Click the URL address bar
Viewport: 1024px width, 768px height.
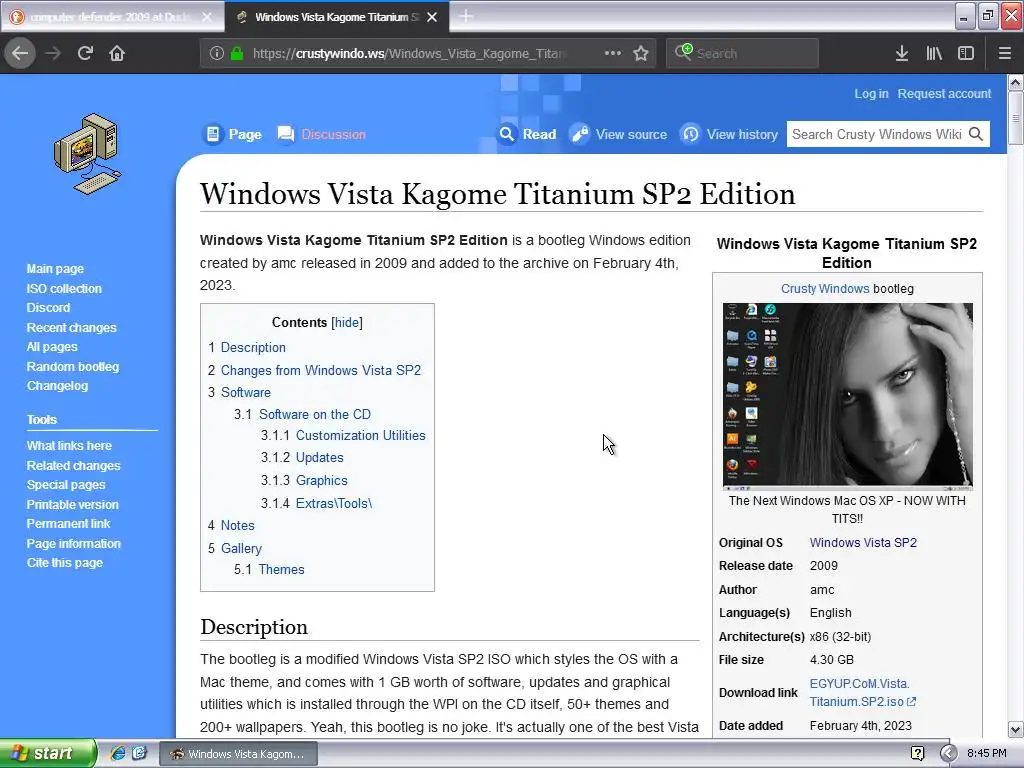(408, 54)
